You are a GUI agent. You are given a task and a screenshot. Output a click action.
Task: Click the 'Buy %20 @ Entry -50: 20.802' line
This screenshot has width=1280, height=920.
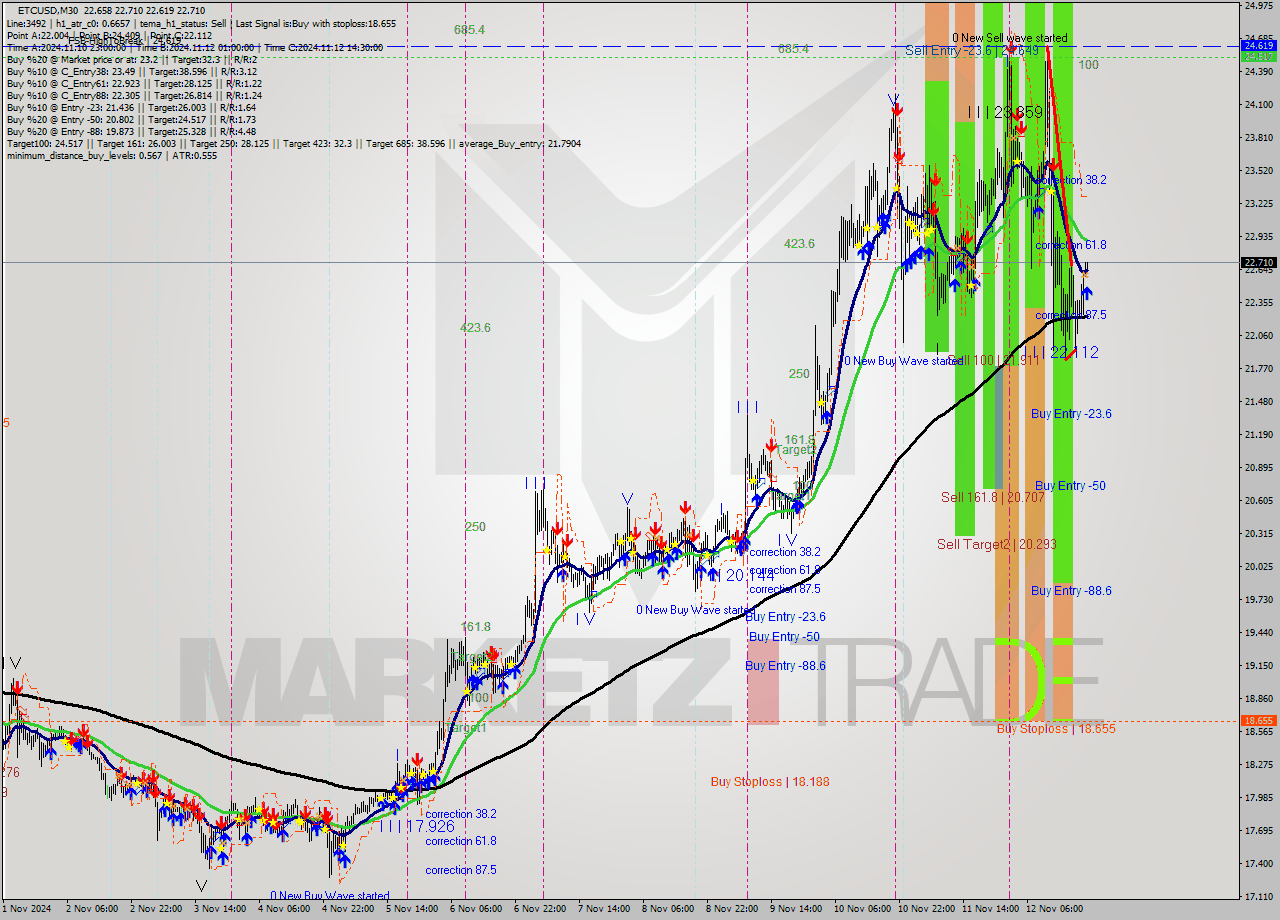click(131, 119)
